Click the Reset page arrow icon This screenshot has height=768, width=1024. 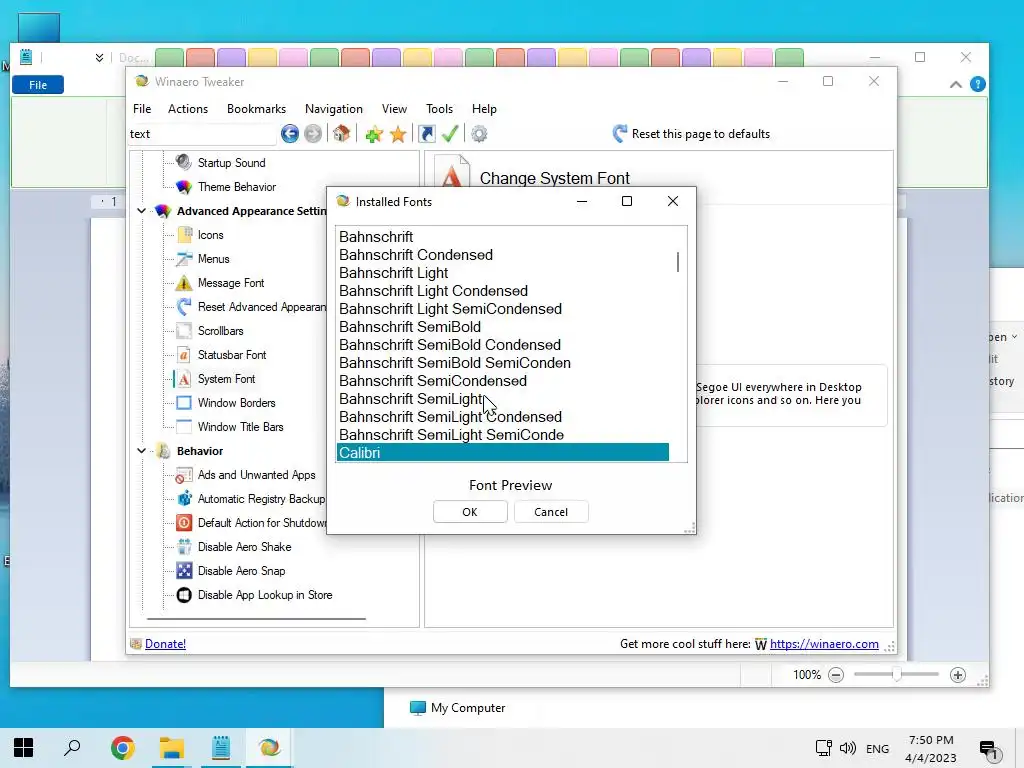click(x=620, y=134)
